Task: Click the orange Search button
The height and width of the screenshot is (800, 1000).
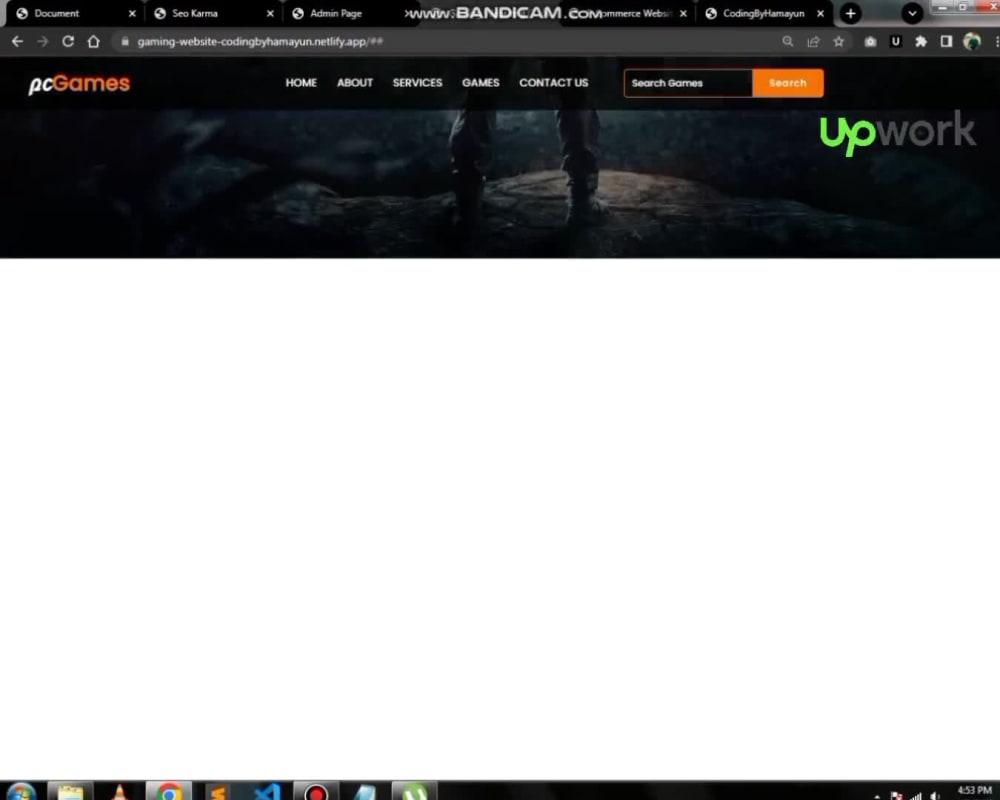Action: 788,83
